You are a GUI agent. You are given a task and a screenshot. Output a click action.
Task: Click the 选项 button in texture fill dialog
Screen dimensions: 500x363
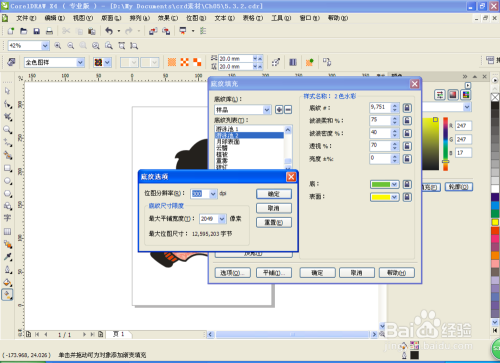[x=233, y=273]
